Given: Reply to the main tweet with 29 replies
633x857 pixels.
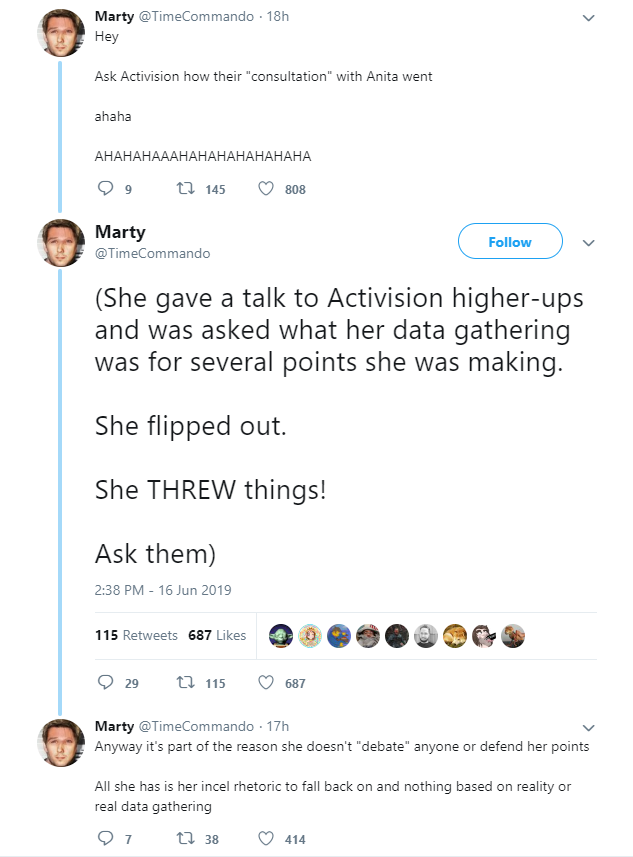Looking at the screenshot, I should click(105, 682).
